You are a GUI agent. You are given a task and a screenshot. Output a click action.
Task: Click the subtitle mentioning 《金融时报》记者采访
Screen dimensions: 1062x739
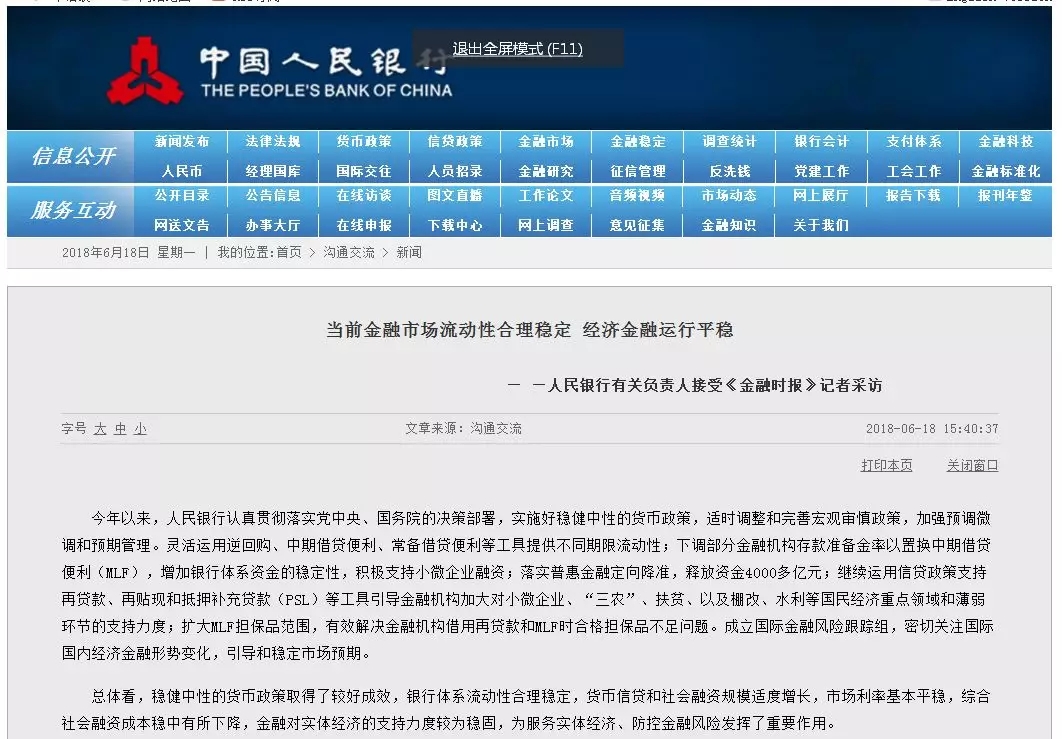(694, 385)
